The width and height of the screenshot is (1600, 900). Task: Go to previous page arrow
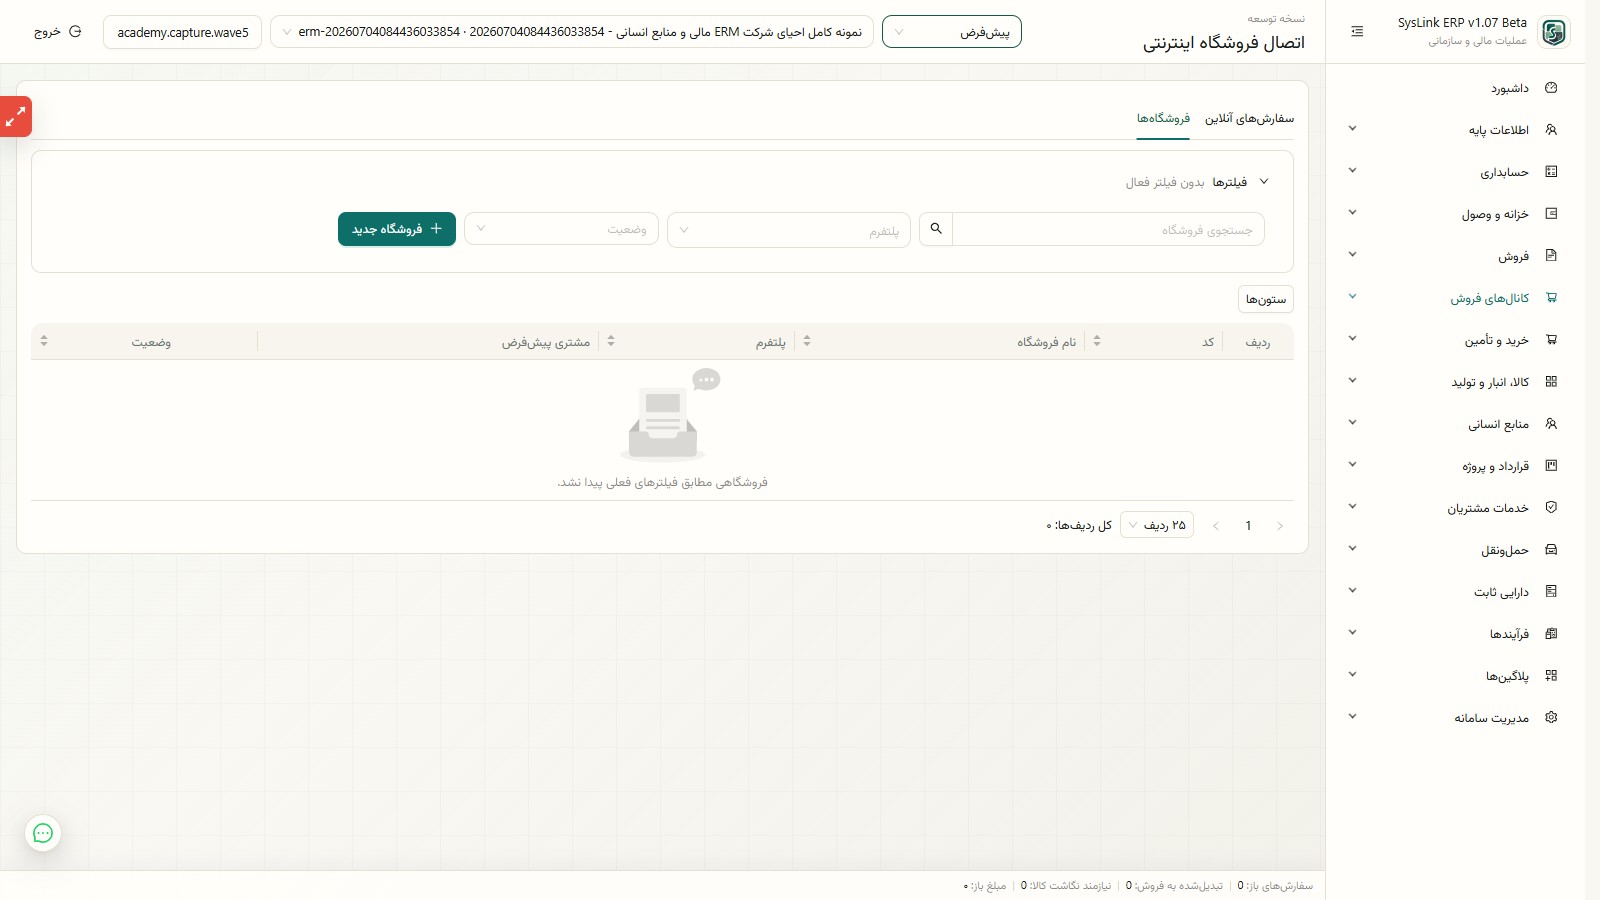pos(1216,526)
